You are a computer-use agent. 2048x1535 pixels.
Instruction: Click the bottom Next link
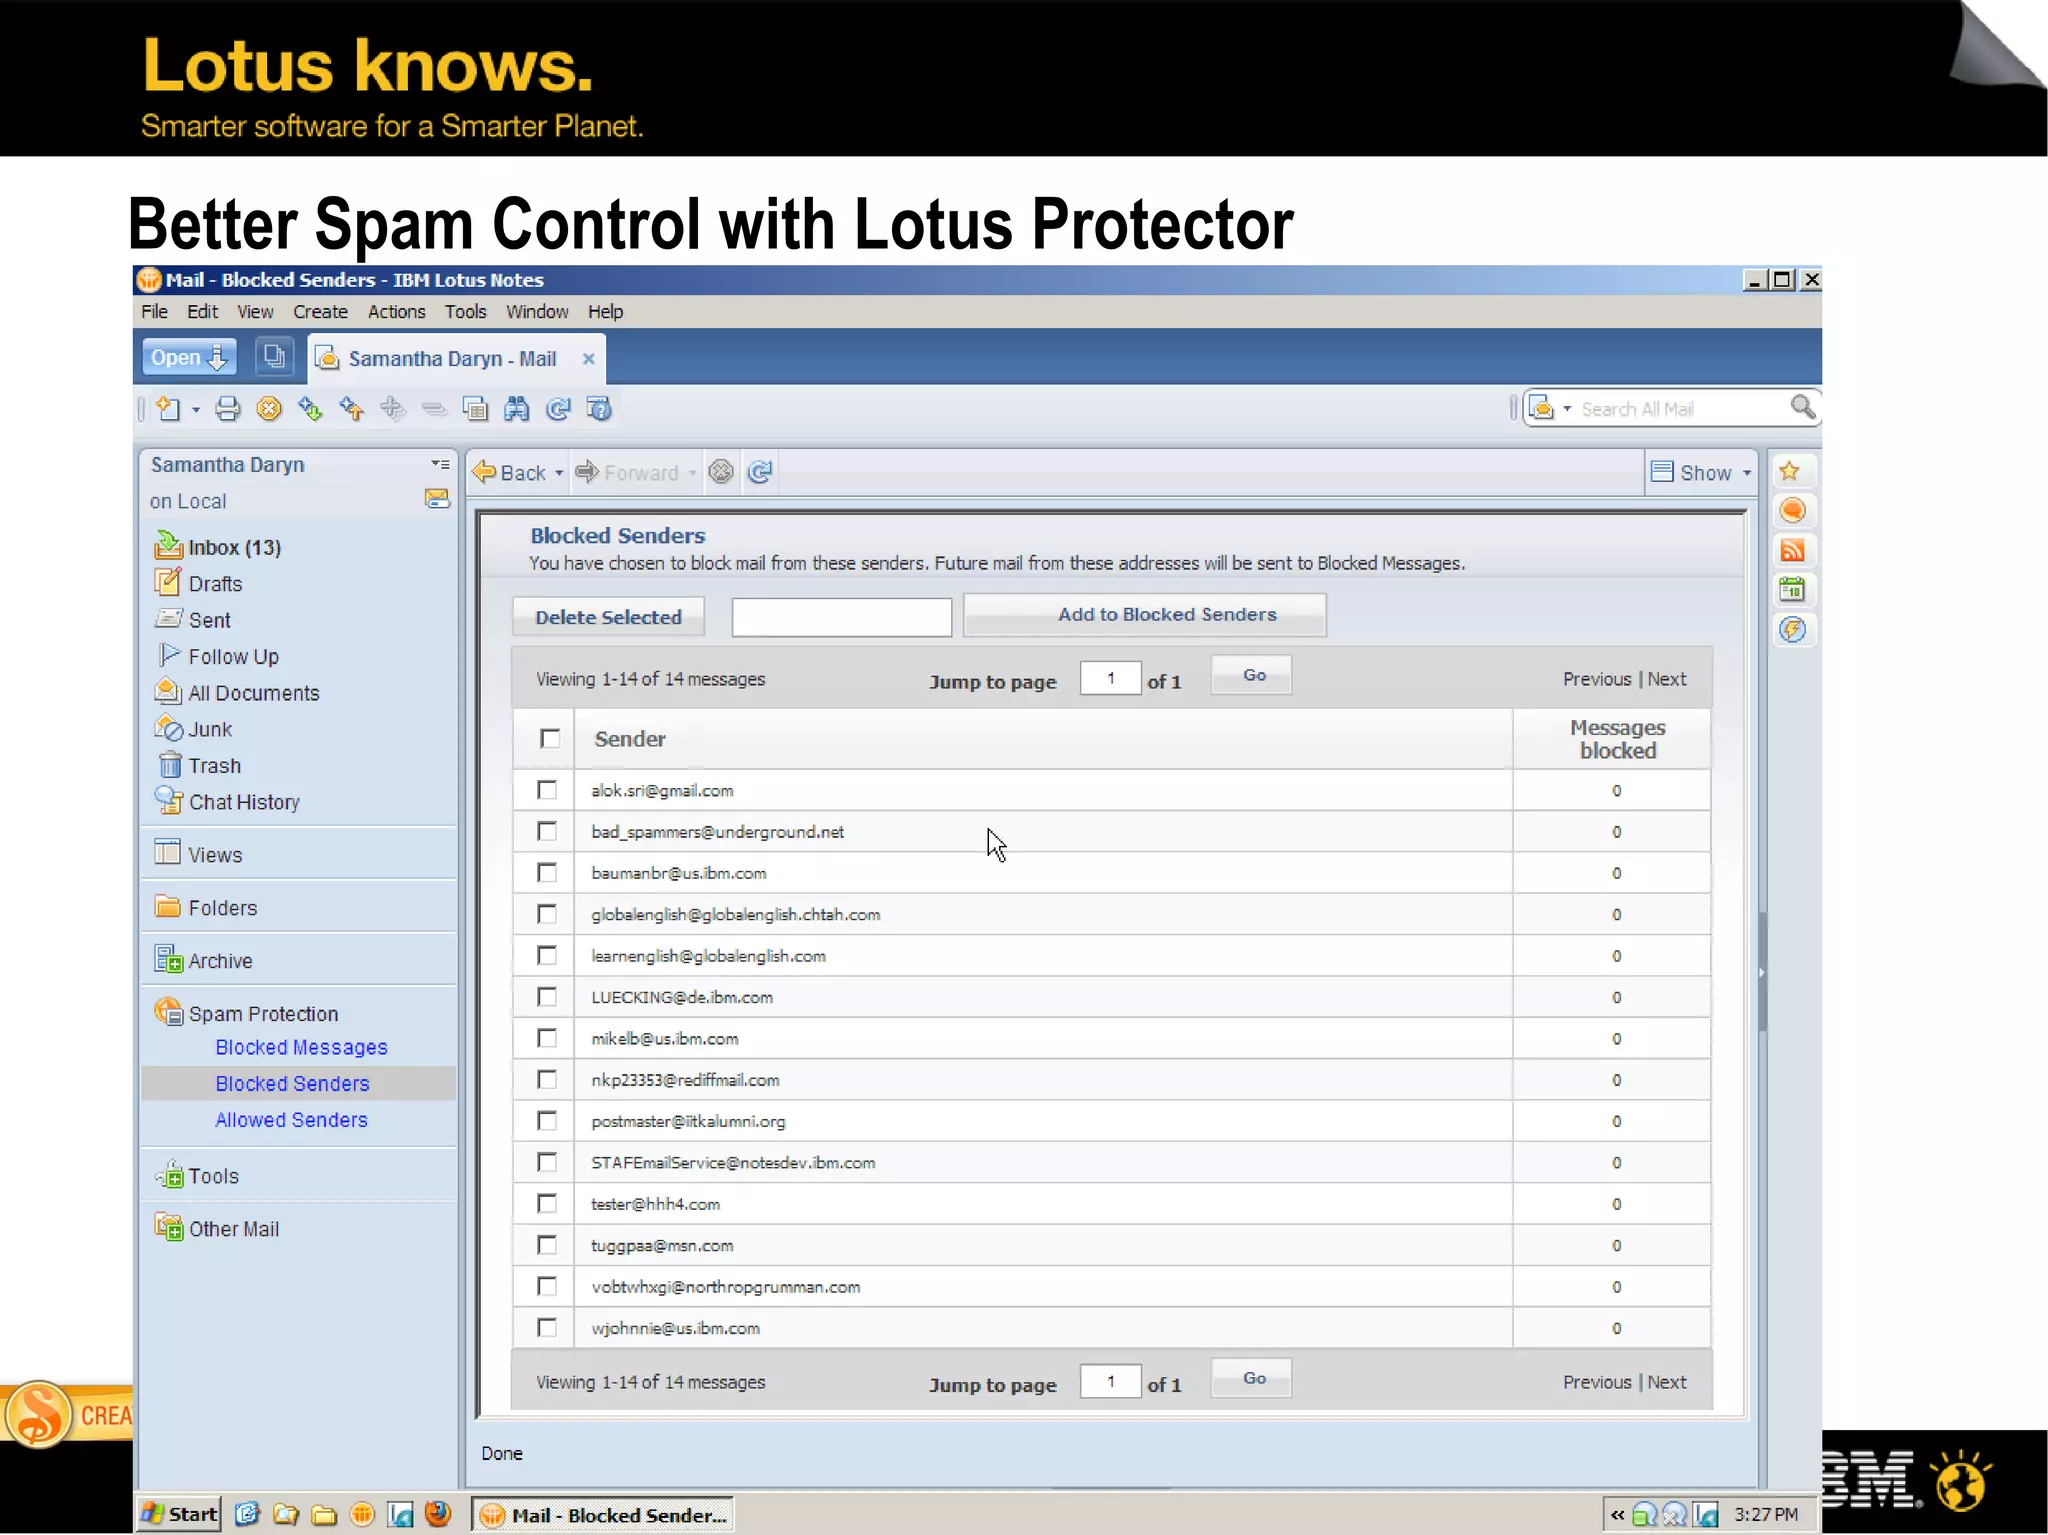[1667, 1382]
